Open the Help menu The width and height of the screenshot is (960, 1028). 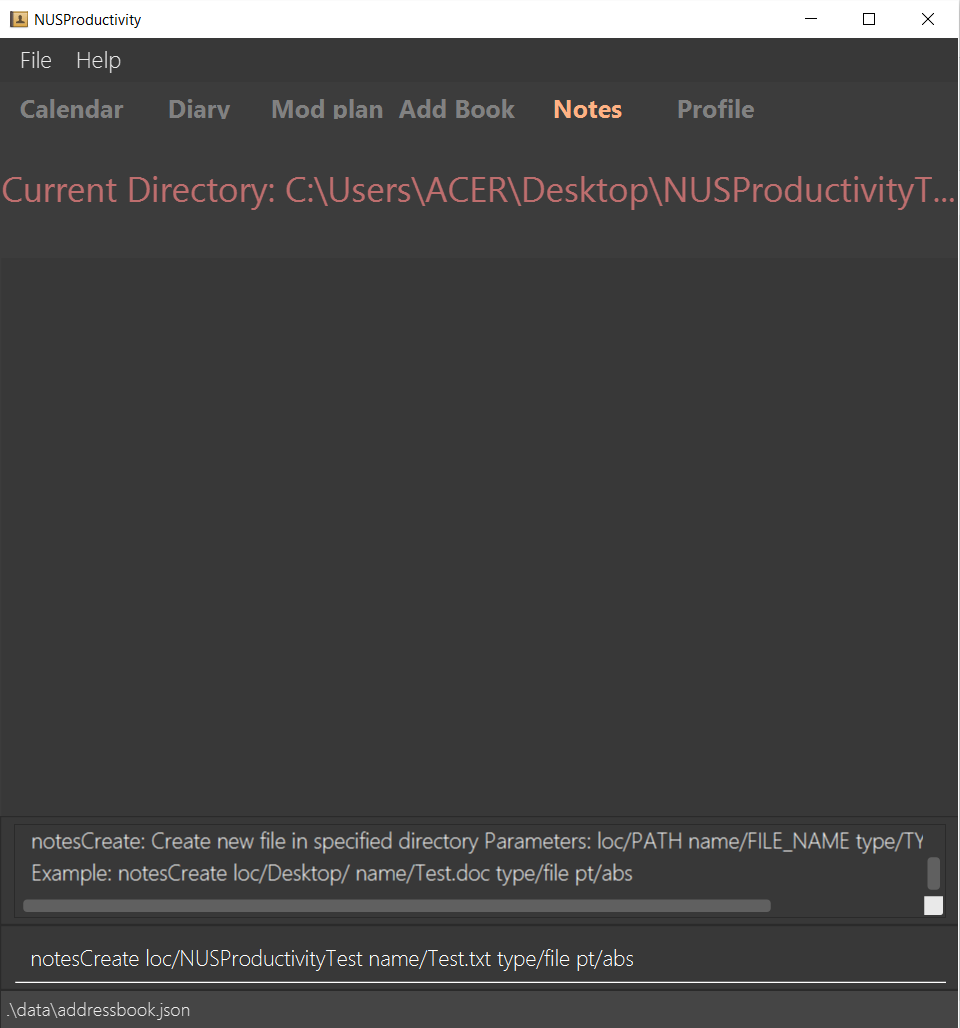[98, 60]
